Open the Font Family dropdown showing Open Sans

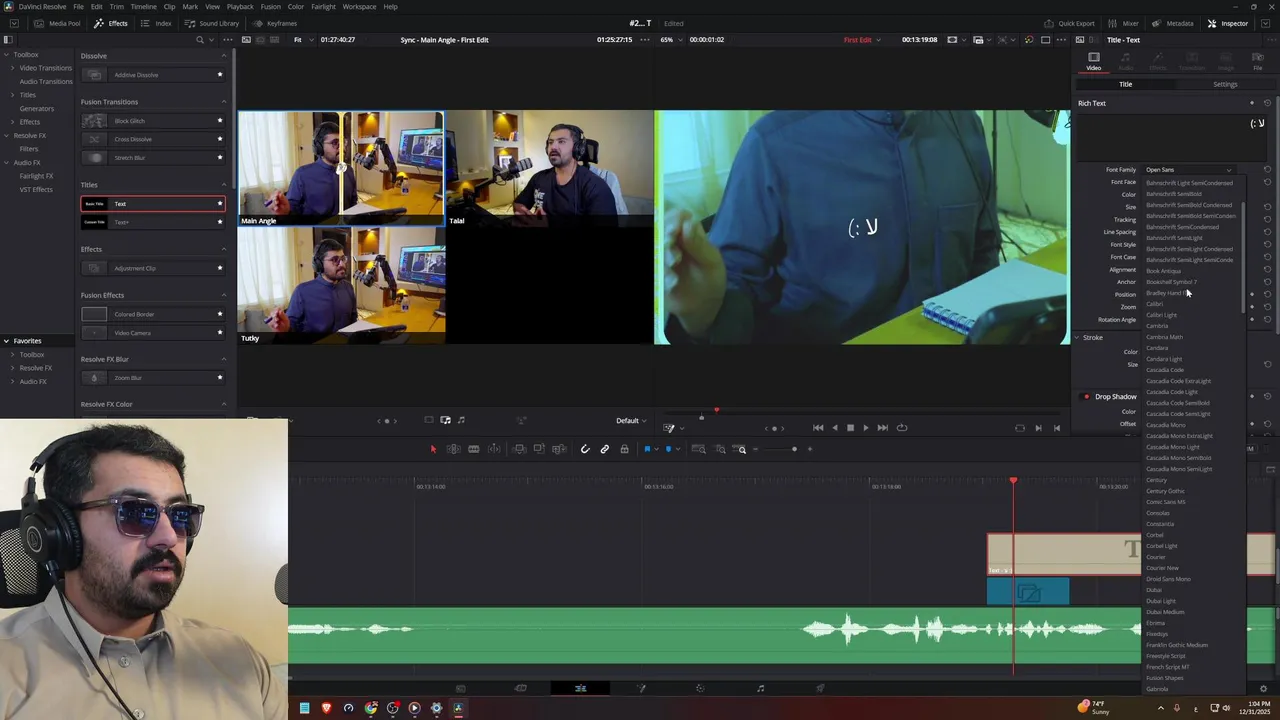(x=1189, y=170)
